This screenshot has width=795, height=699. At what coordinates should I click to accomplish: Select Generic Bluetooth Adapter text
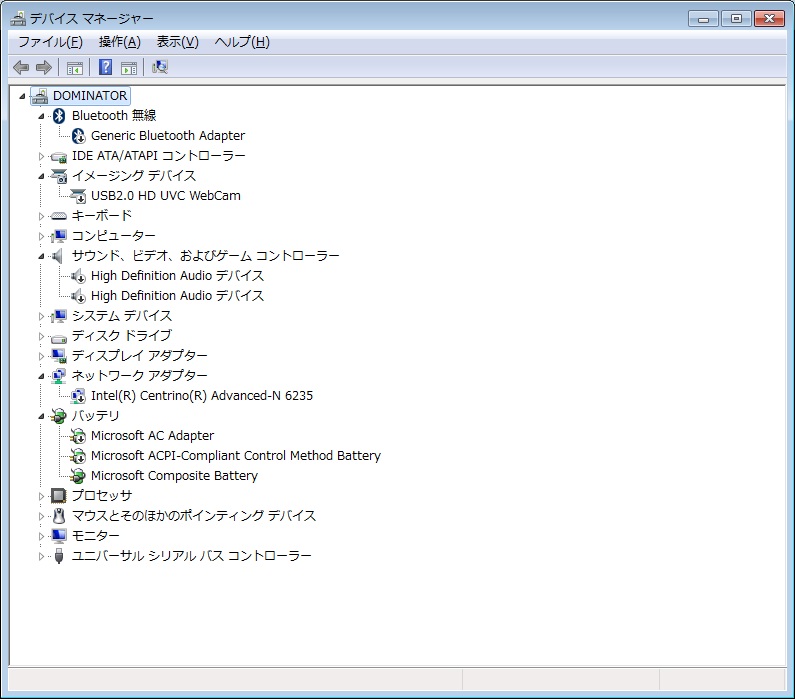[x=168, y=136]
